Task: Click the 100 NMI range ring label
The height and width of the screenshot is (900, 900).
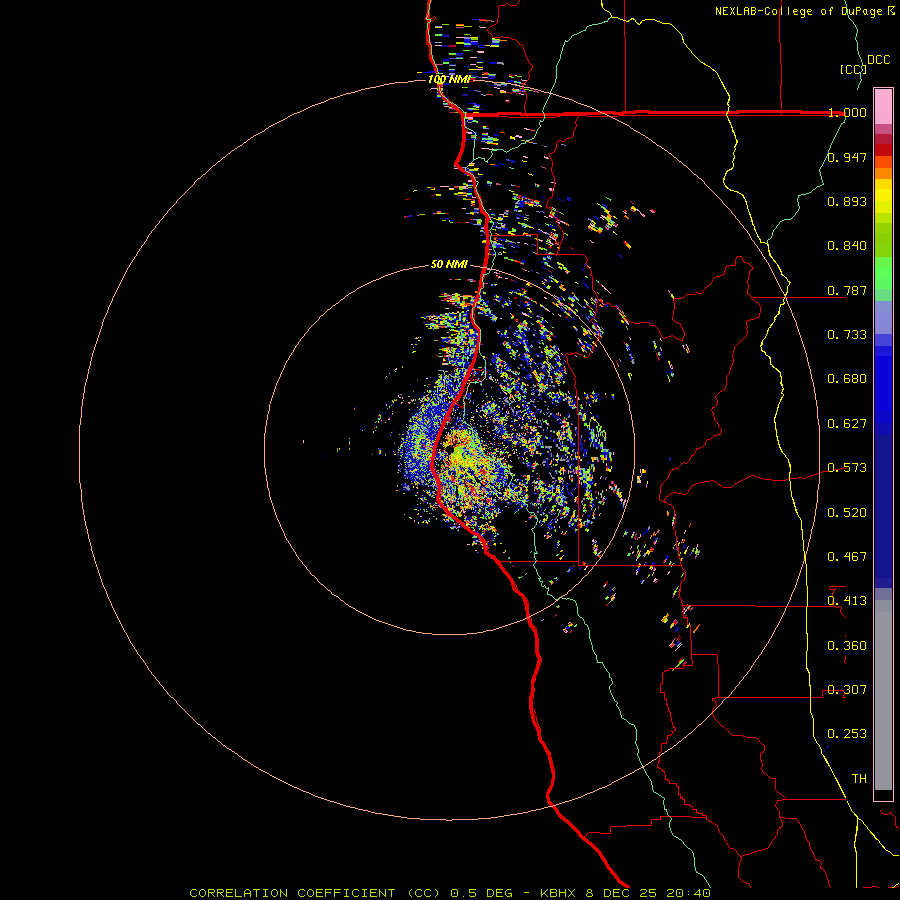Action: [449, 79]
